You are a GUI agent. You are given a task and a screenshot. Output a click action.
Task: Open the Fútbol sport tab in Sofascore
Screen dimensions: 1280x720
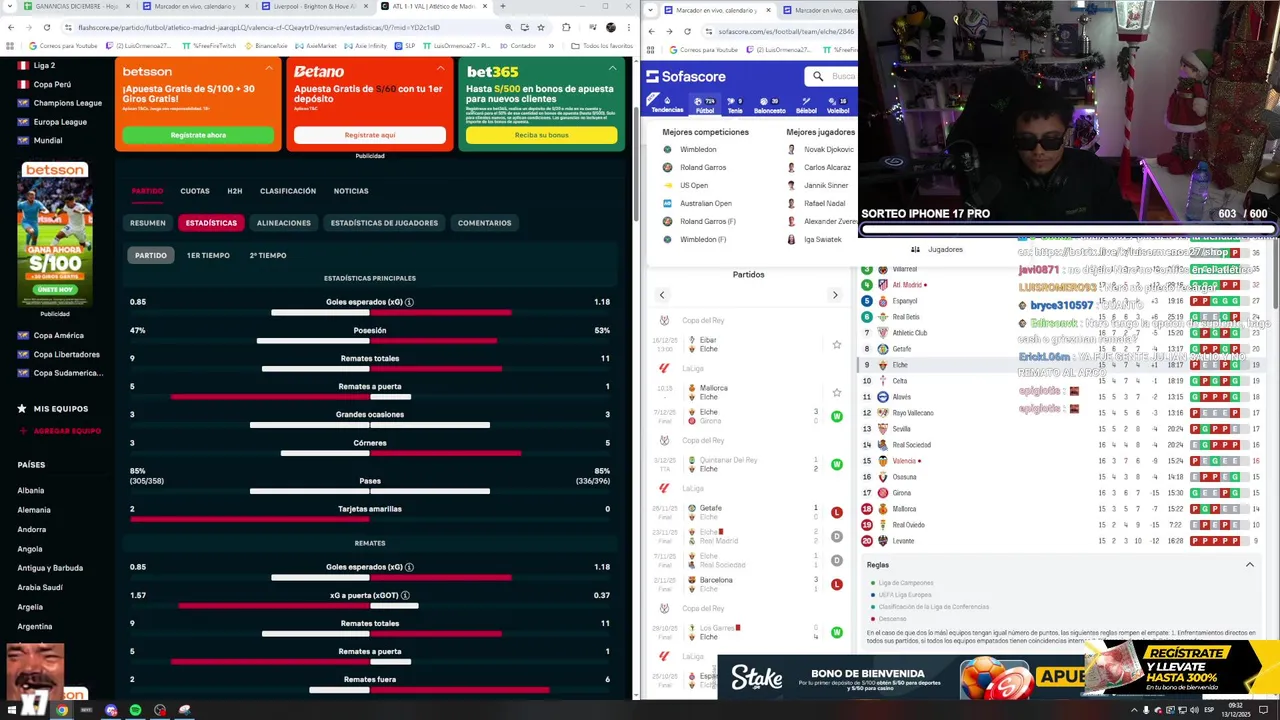[x=705, y=104]
